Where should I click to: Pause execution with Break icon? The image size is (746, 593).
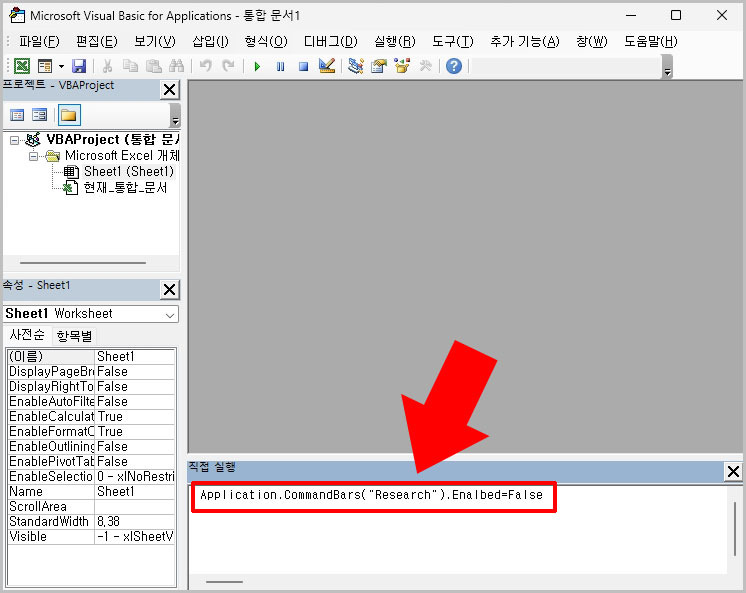[281, 66]
